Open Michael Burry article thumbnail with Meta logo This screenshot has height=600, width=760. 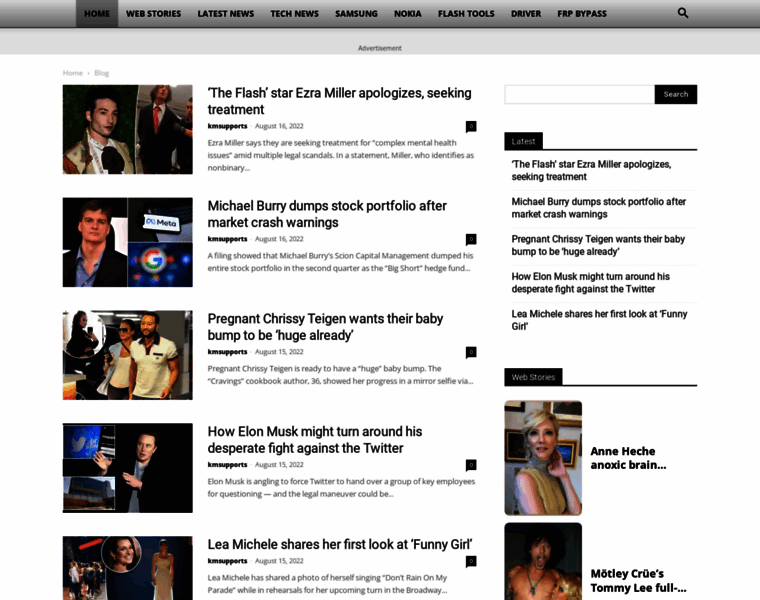pos(127,242)
